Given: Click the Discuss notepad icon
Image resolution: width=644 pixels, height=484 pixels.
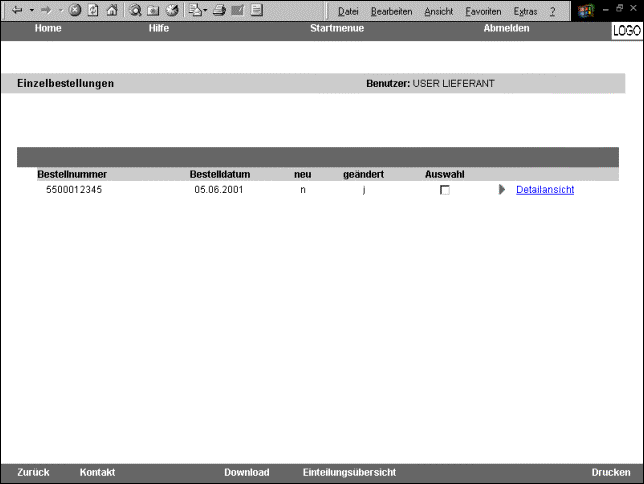Looking at the screenshot, I should (257, 10).
